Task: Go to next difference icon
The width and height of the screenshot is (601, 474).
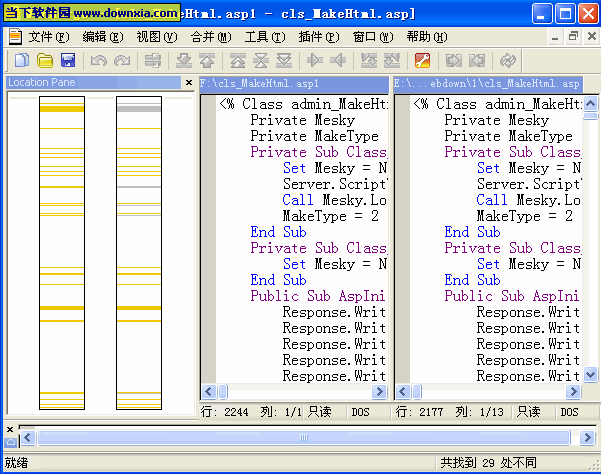Action: pos(184,61)
